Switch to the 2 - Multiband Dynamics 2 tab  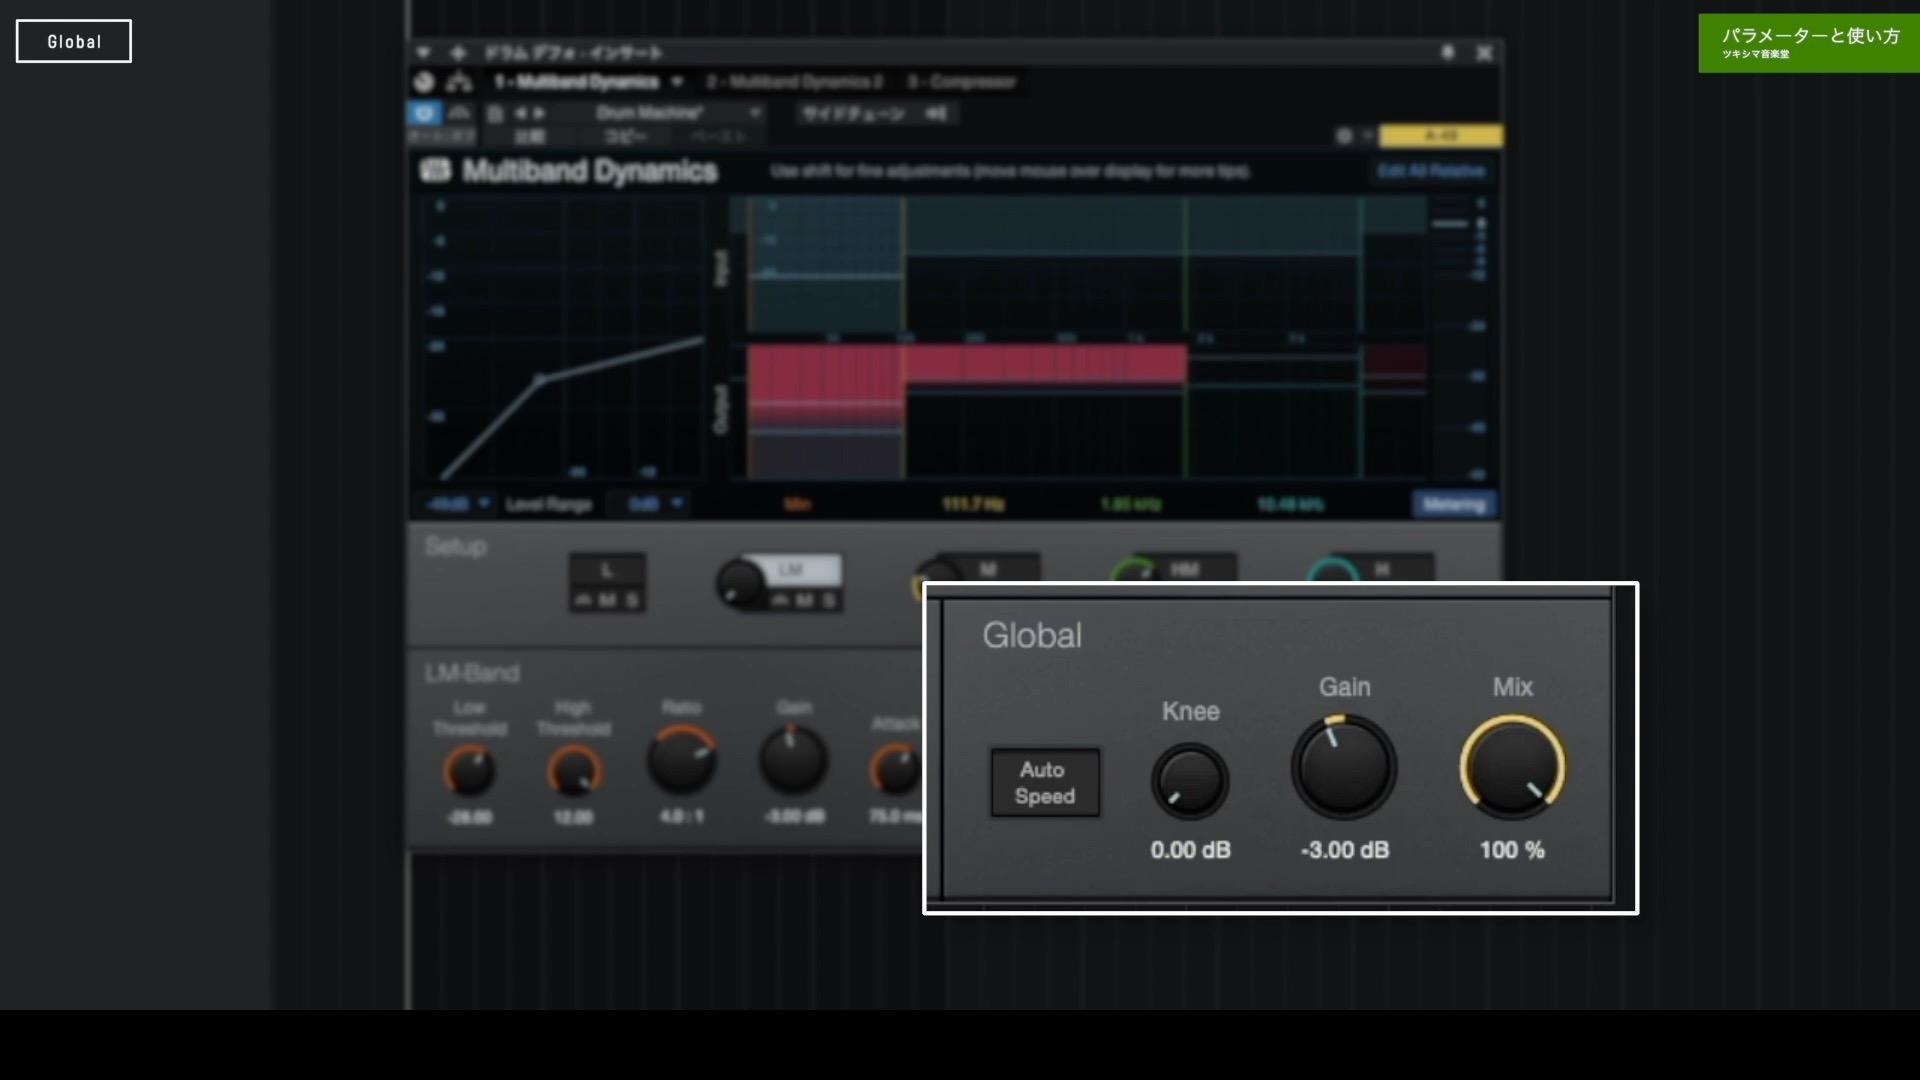tap(794, 82)
